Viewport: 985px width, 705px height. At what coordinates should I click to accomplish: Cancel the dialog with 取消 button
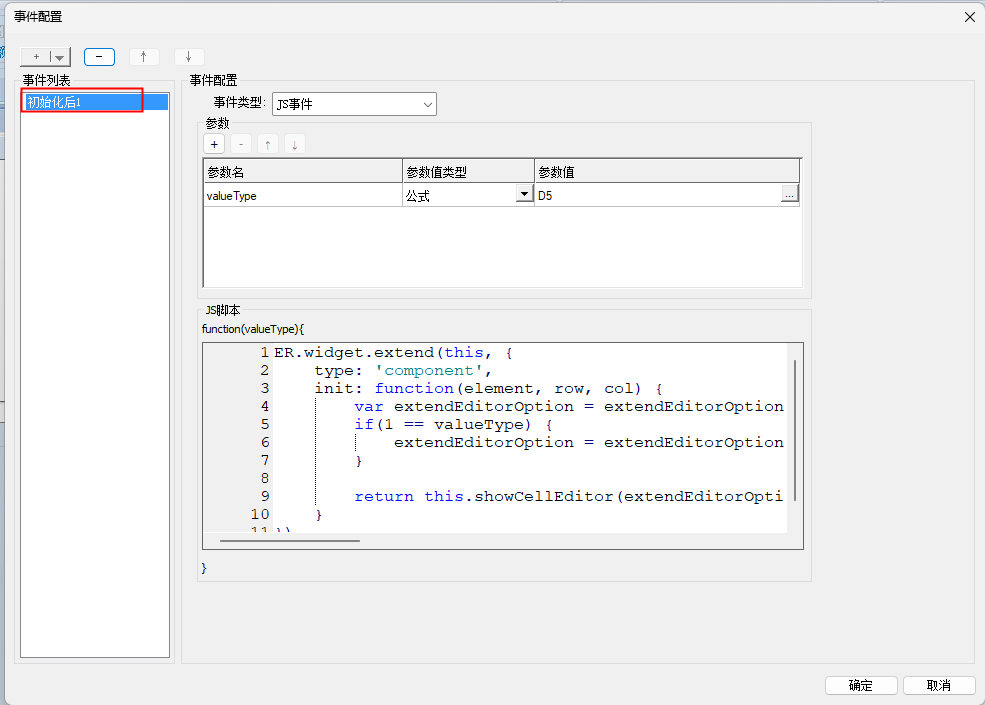(938, 685)
